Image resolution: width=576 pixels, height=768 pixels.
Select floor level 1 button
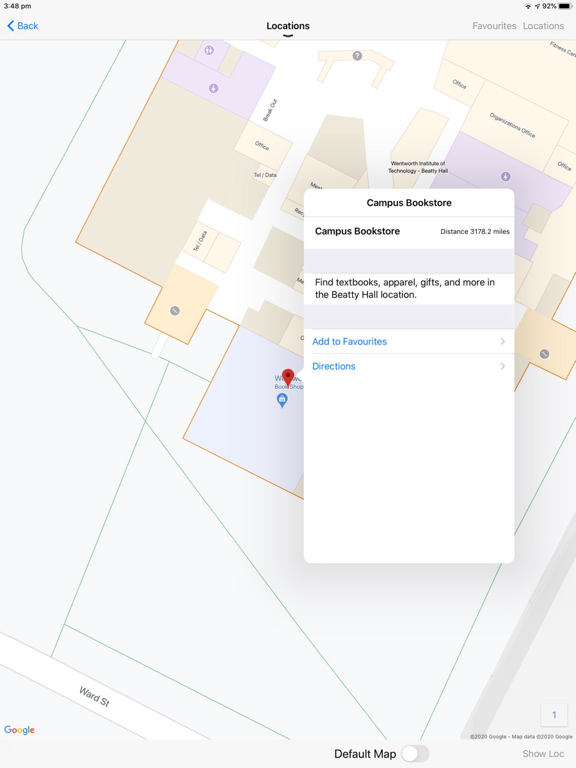[553, 715]
